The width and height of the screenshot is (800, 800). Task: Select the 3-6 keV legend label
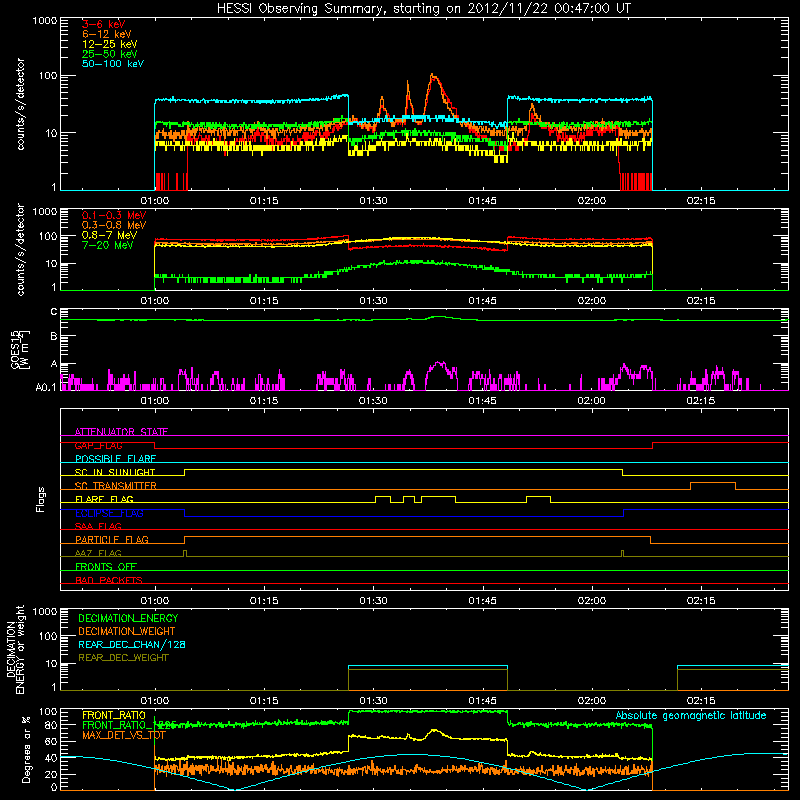coord(104,24)
